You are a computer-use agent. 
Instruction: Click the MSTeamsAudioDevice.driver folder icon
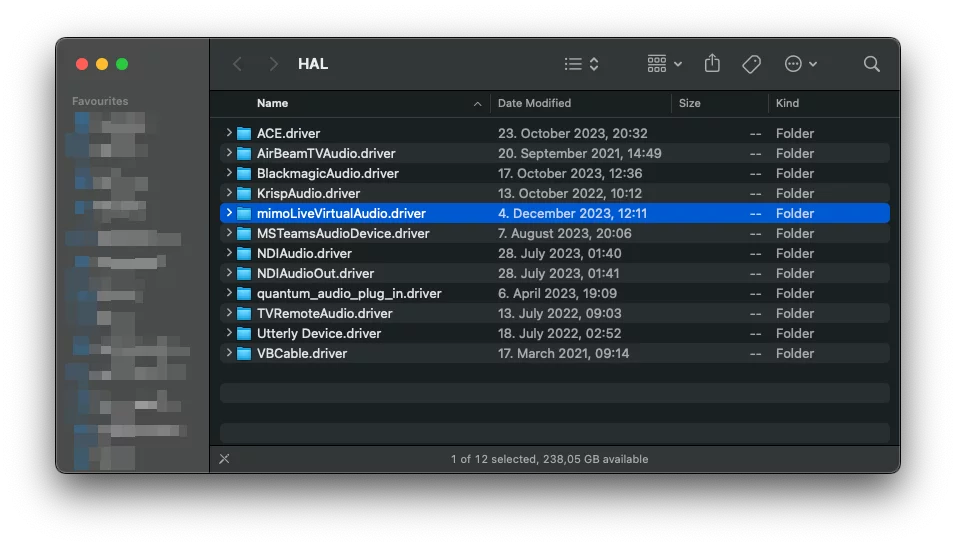pyautogui.click(x=244, y=234)
